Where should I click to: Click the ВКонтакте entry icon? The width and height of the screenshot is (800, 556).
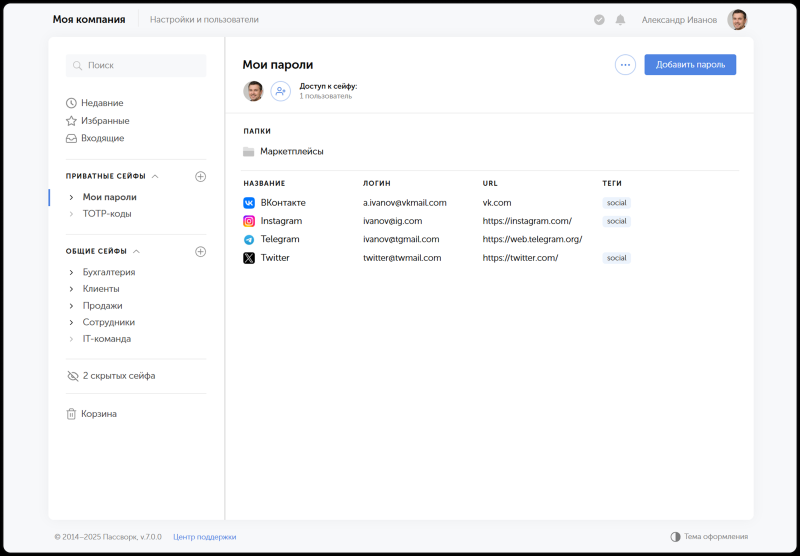point(249,203)
